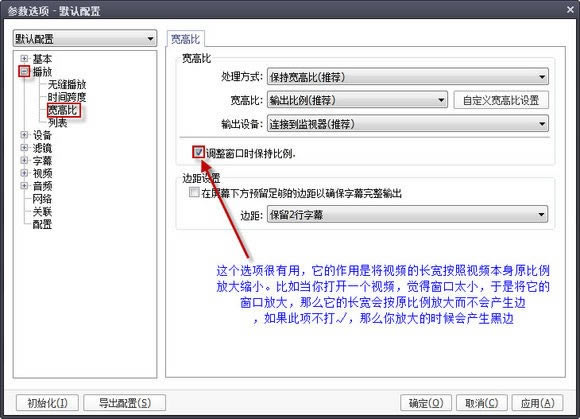Expand the 基本 tree node

click(x=24, y=58)
